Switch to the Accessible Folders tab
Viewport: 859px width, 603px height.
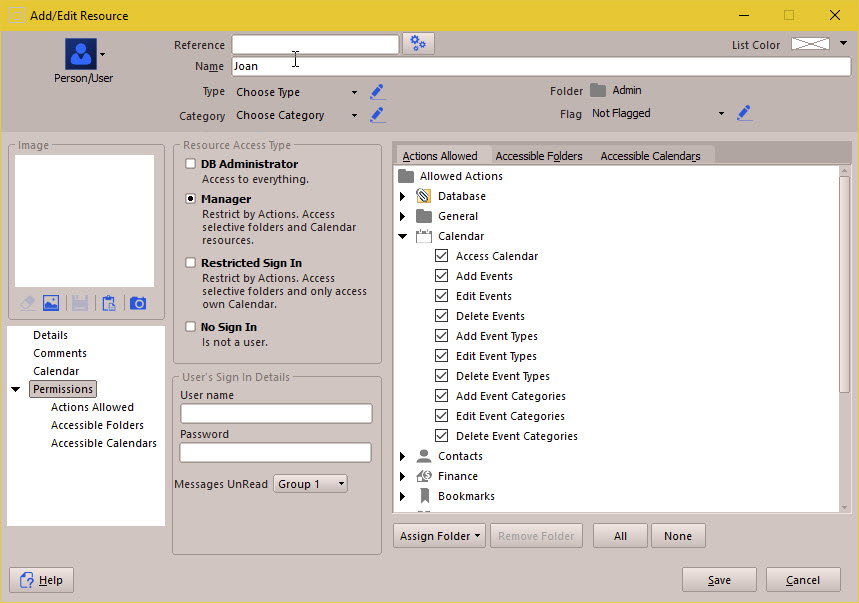(539, 156)
